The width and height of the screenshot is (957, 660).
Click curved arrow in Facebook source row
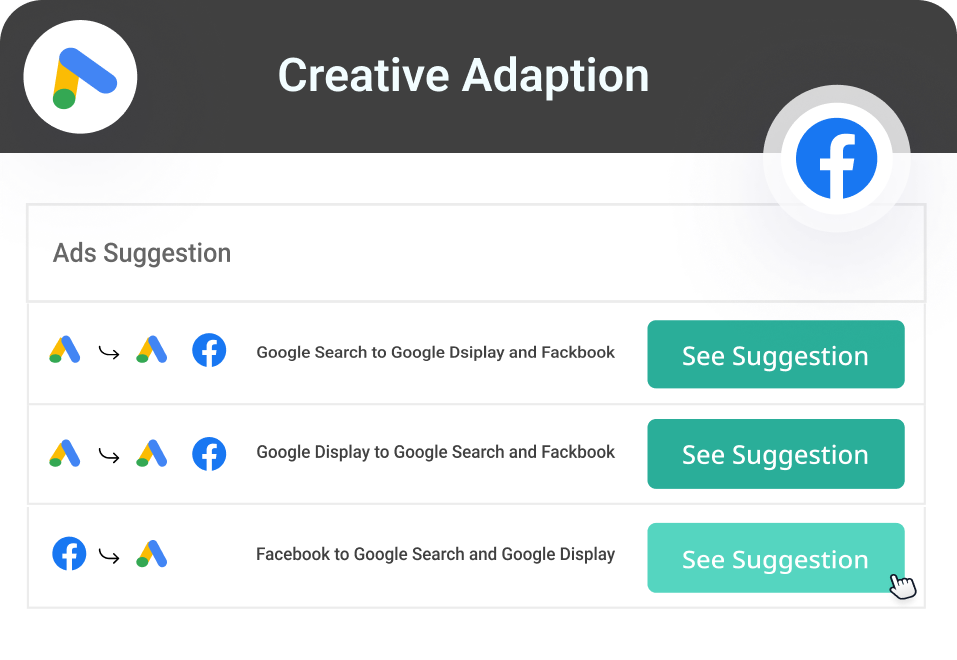pyautogui.click(x=109, y=556)
